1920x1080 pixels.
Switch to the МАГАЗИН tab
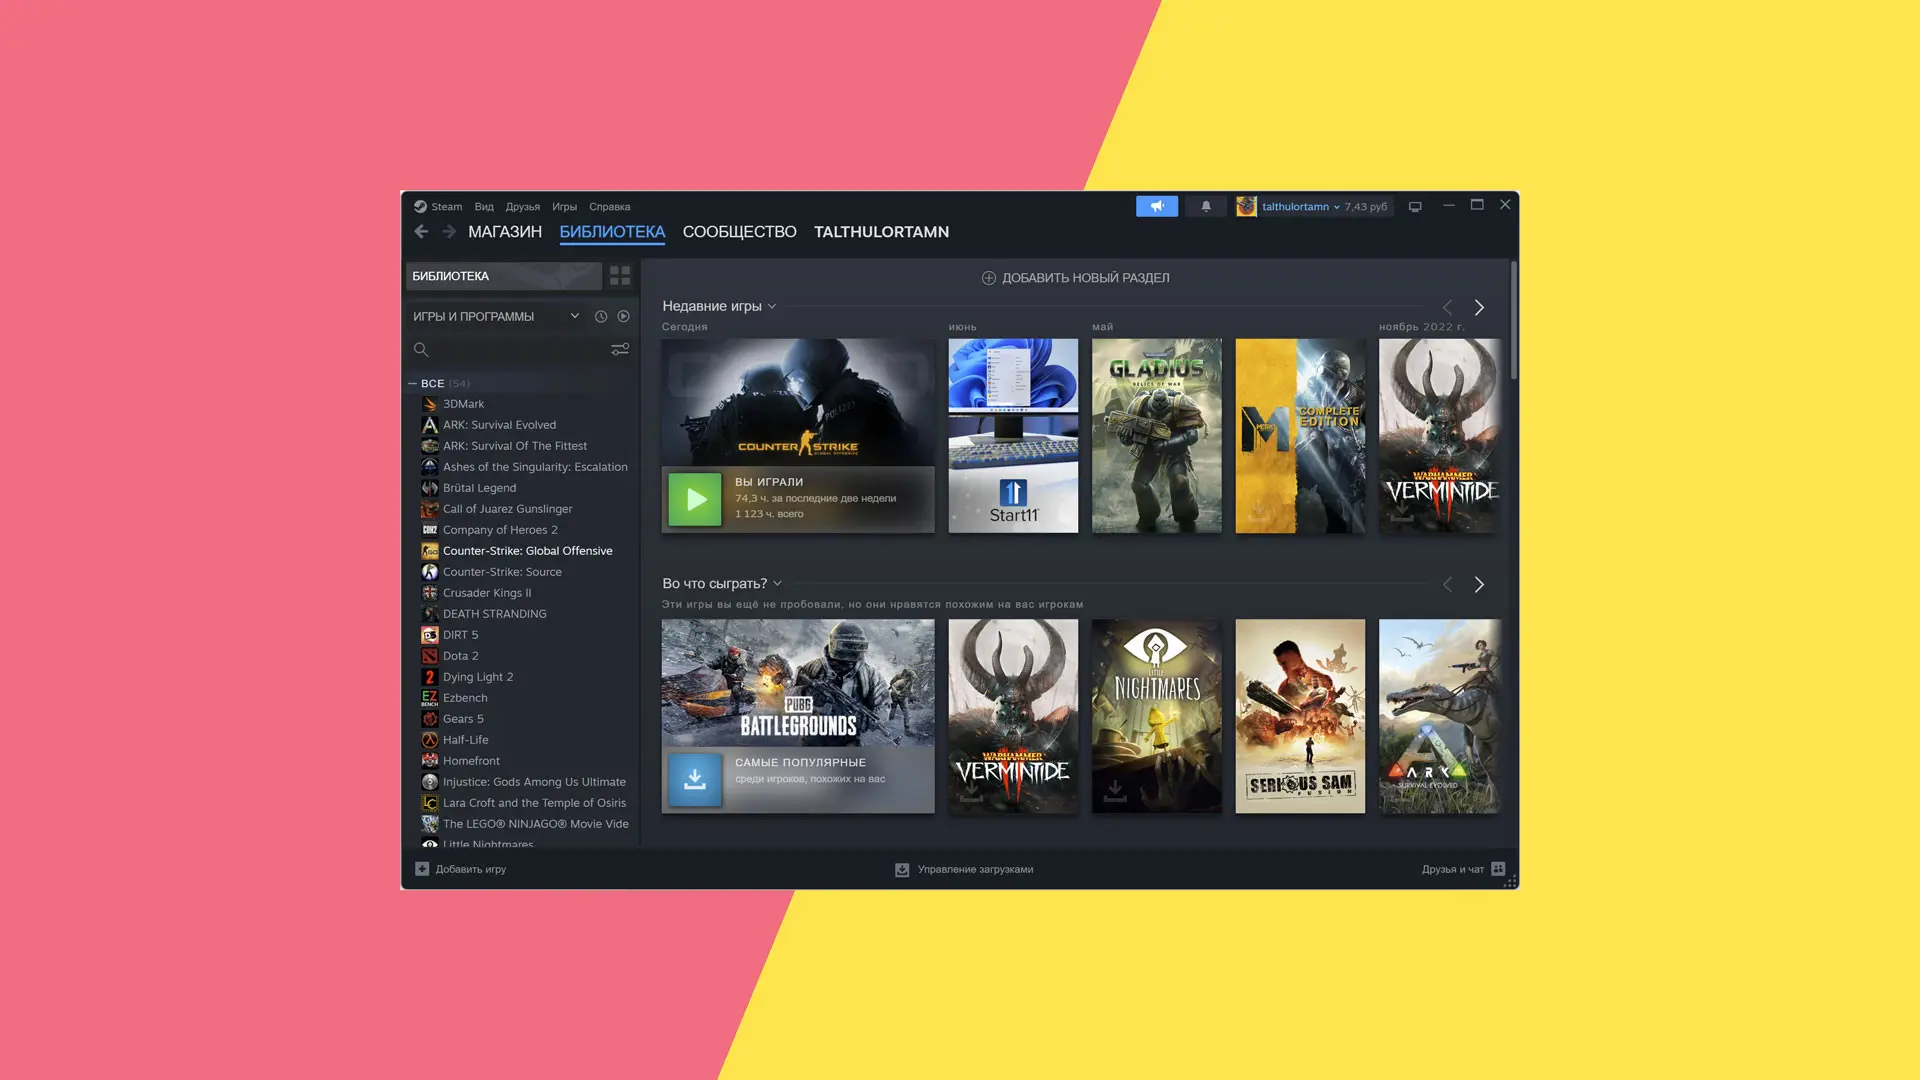click(505, 232)
